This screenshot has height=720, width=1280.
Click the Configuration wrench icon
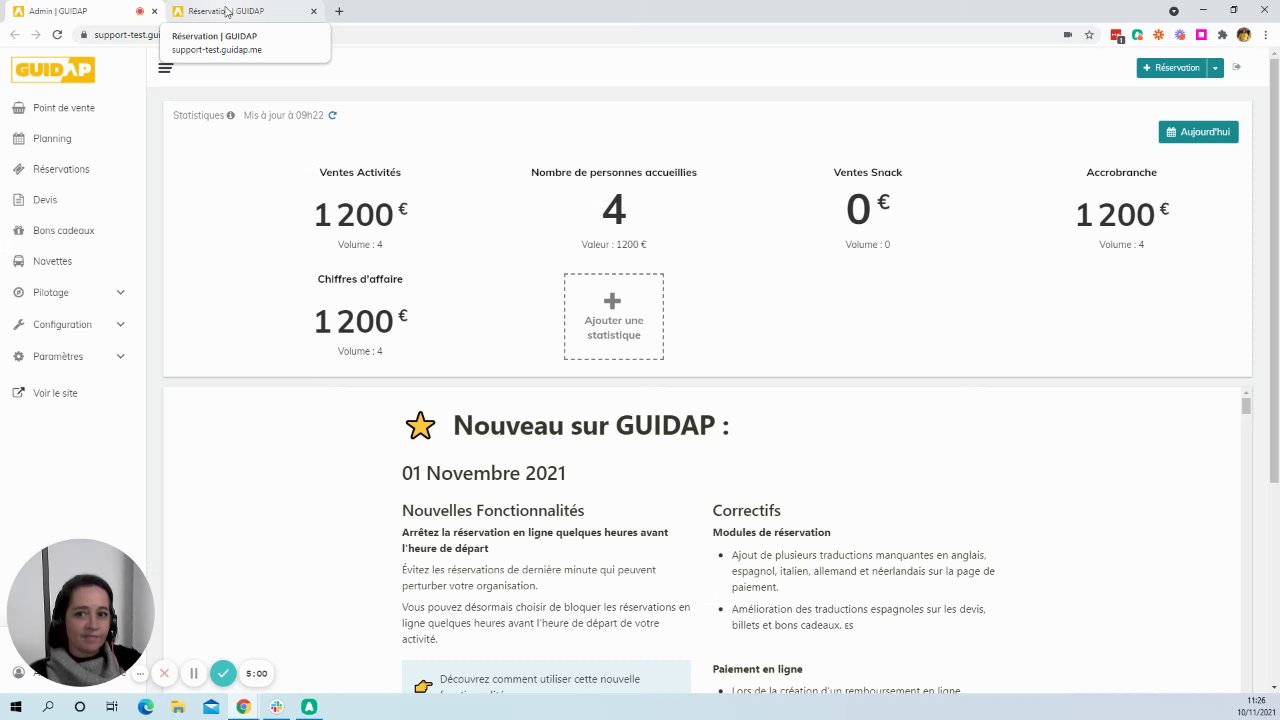click(18, 324)
